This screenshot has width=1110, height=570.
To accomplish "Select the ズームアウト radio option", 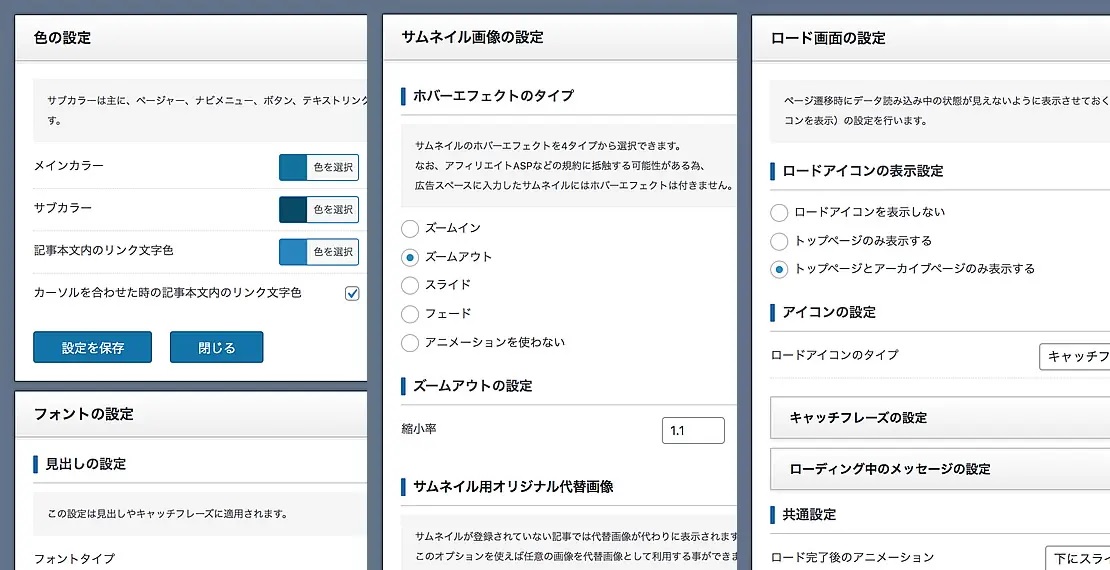I will [410, 257].
